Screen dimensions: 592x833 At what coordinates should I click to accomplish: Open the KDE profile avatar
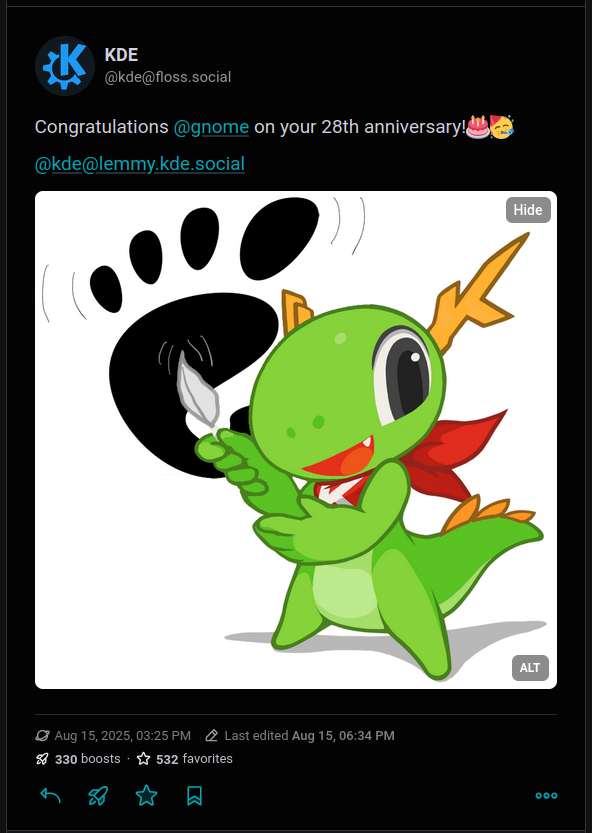click(65, 66)
